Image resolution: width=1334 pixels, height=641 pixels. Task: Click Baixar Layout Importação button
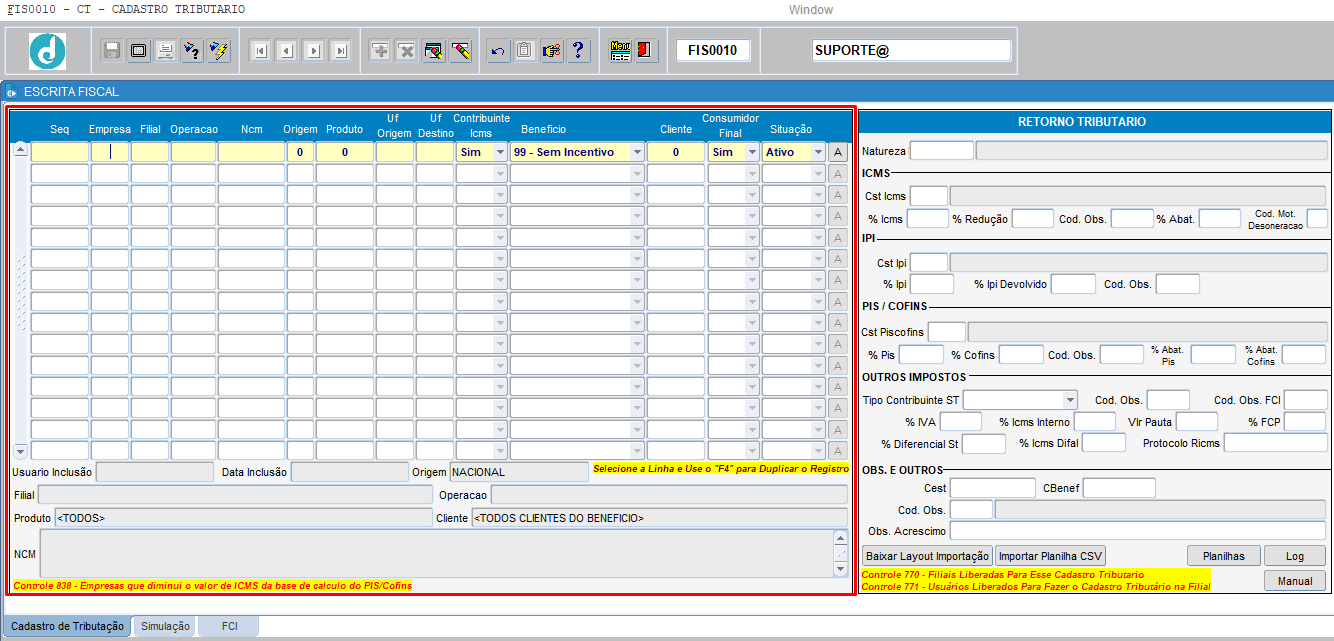coord(927,556)
